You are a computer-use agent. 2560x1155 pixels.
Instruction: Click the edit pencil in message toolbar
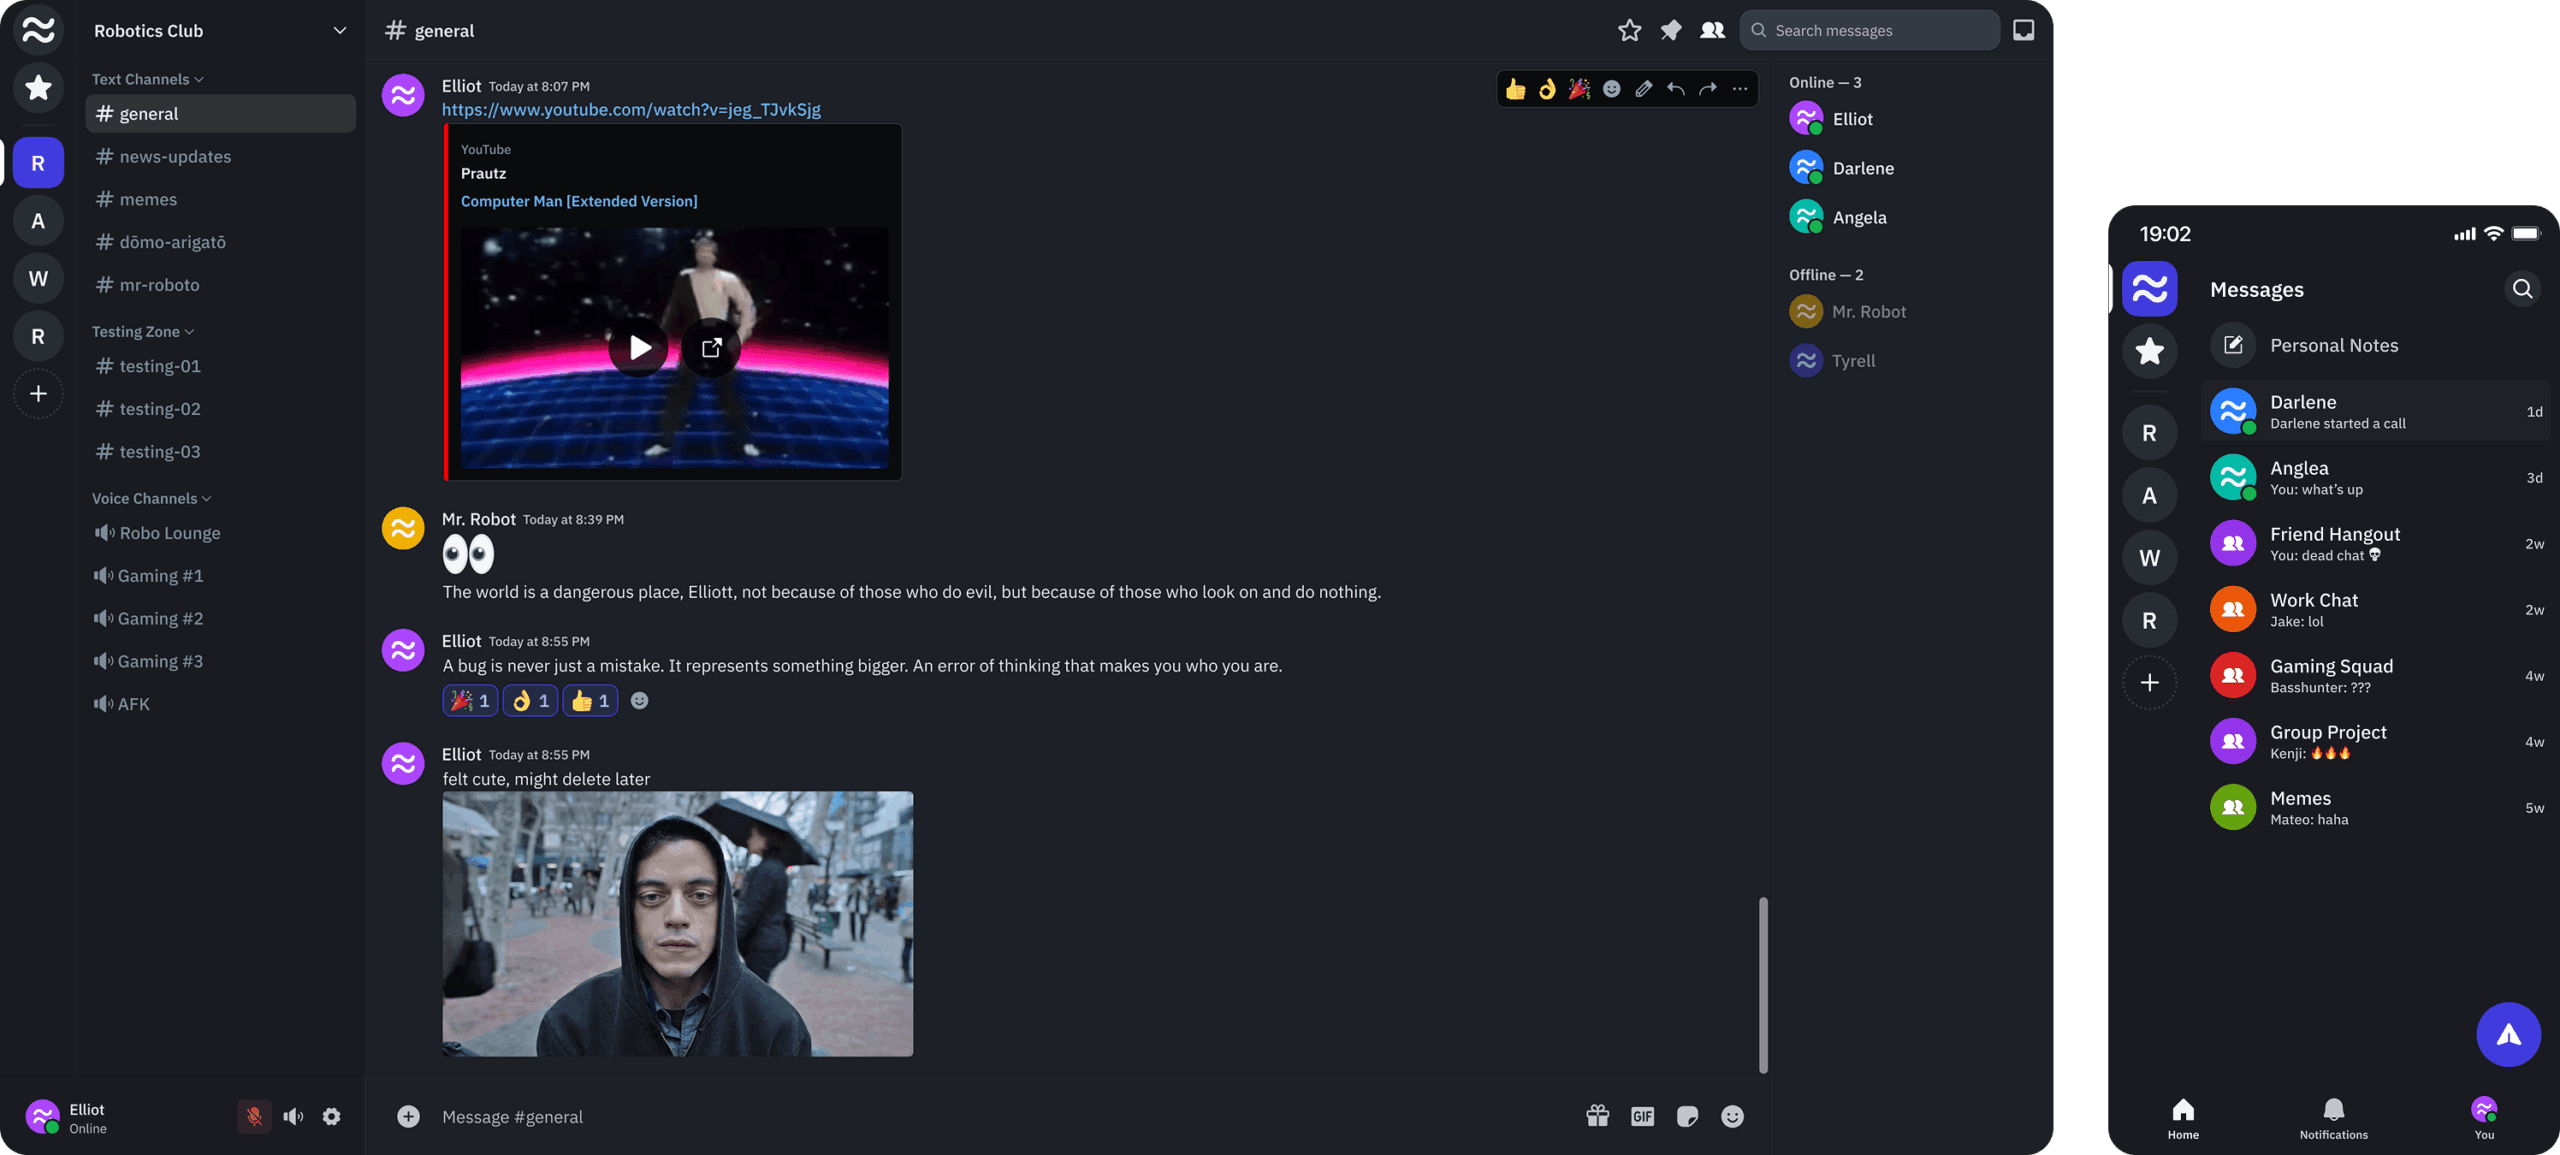1643,89
